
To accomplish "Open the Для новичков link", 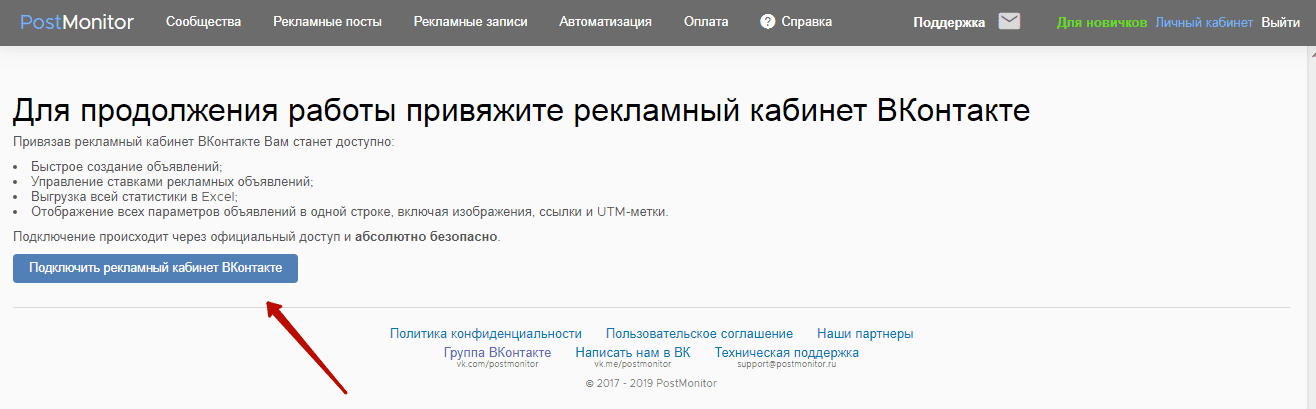I will 1102,22.
